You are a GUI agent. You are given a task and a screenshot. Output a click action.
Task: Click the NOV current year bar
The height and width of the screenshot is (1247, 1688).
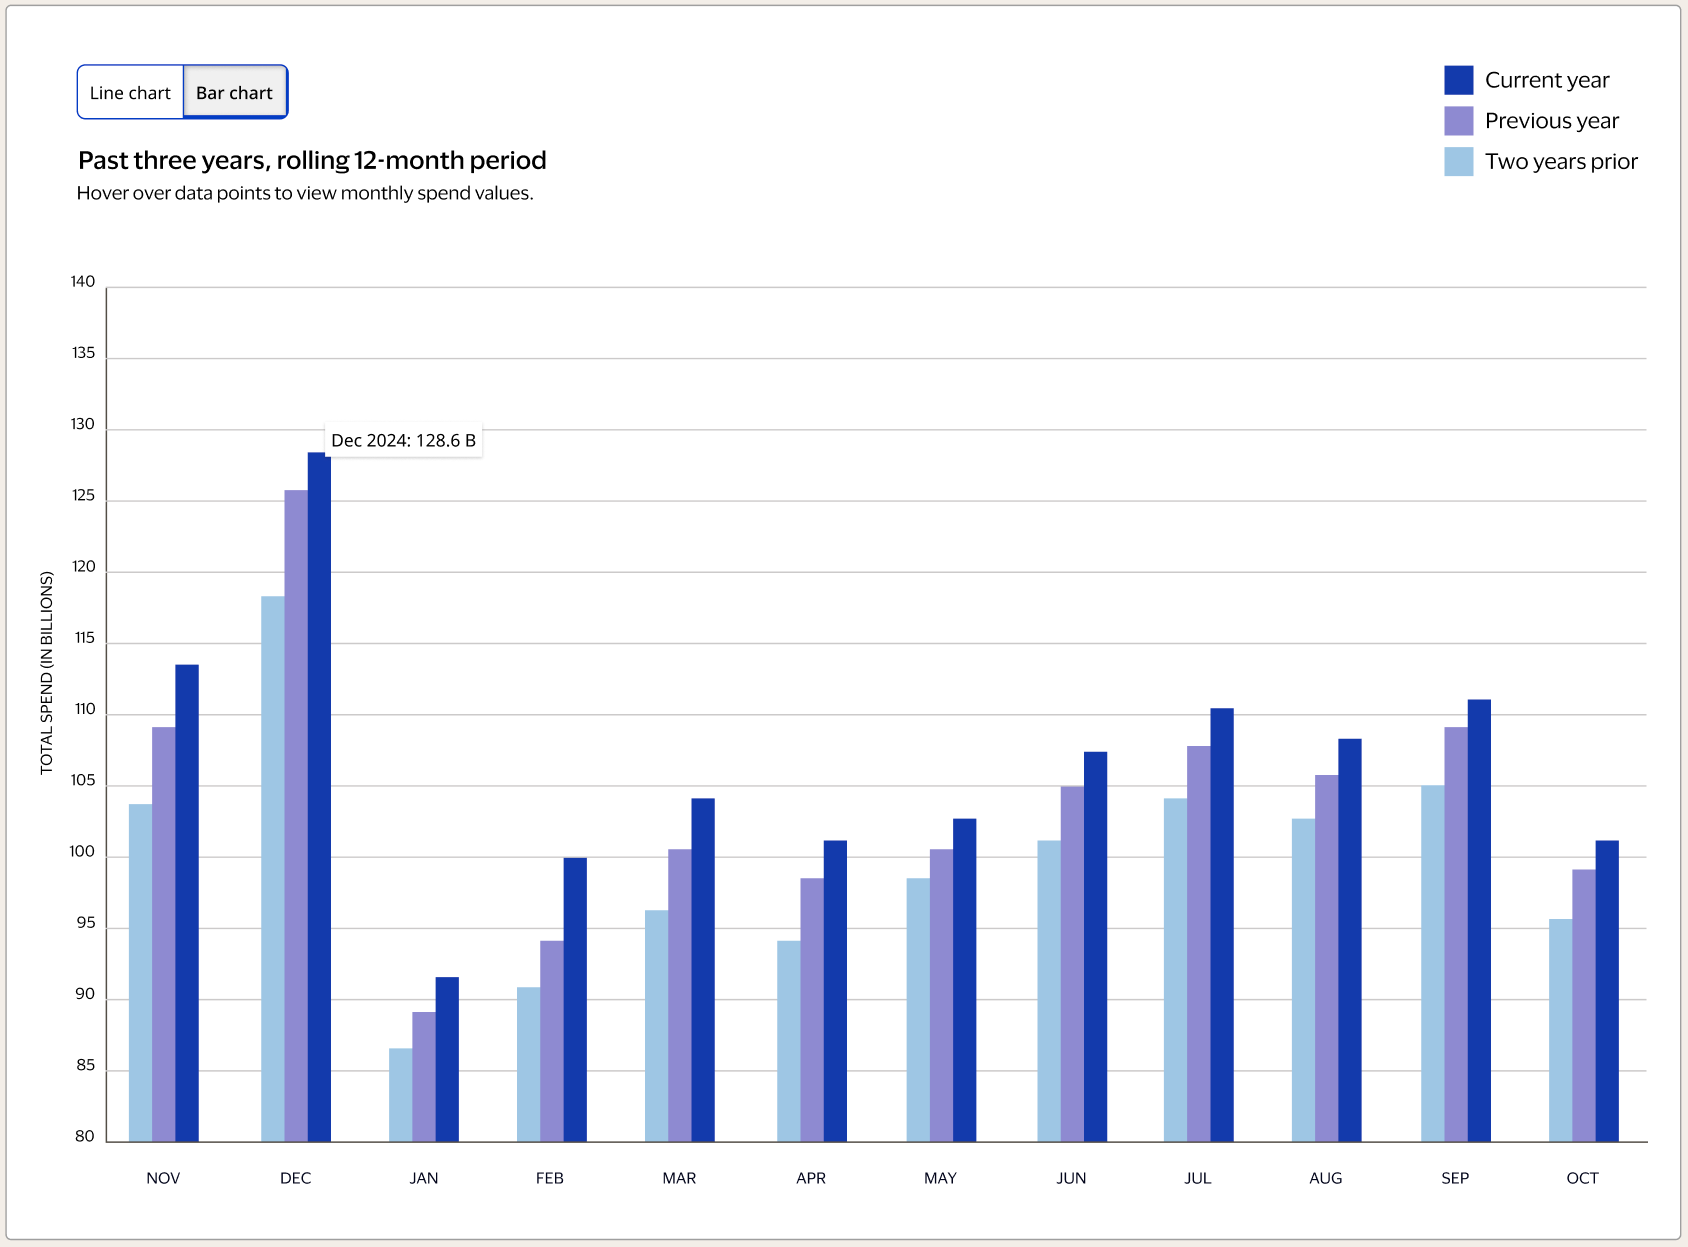[187, 900]
